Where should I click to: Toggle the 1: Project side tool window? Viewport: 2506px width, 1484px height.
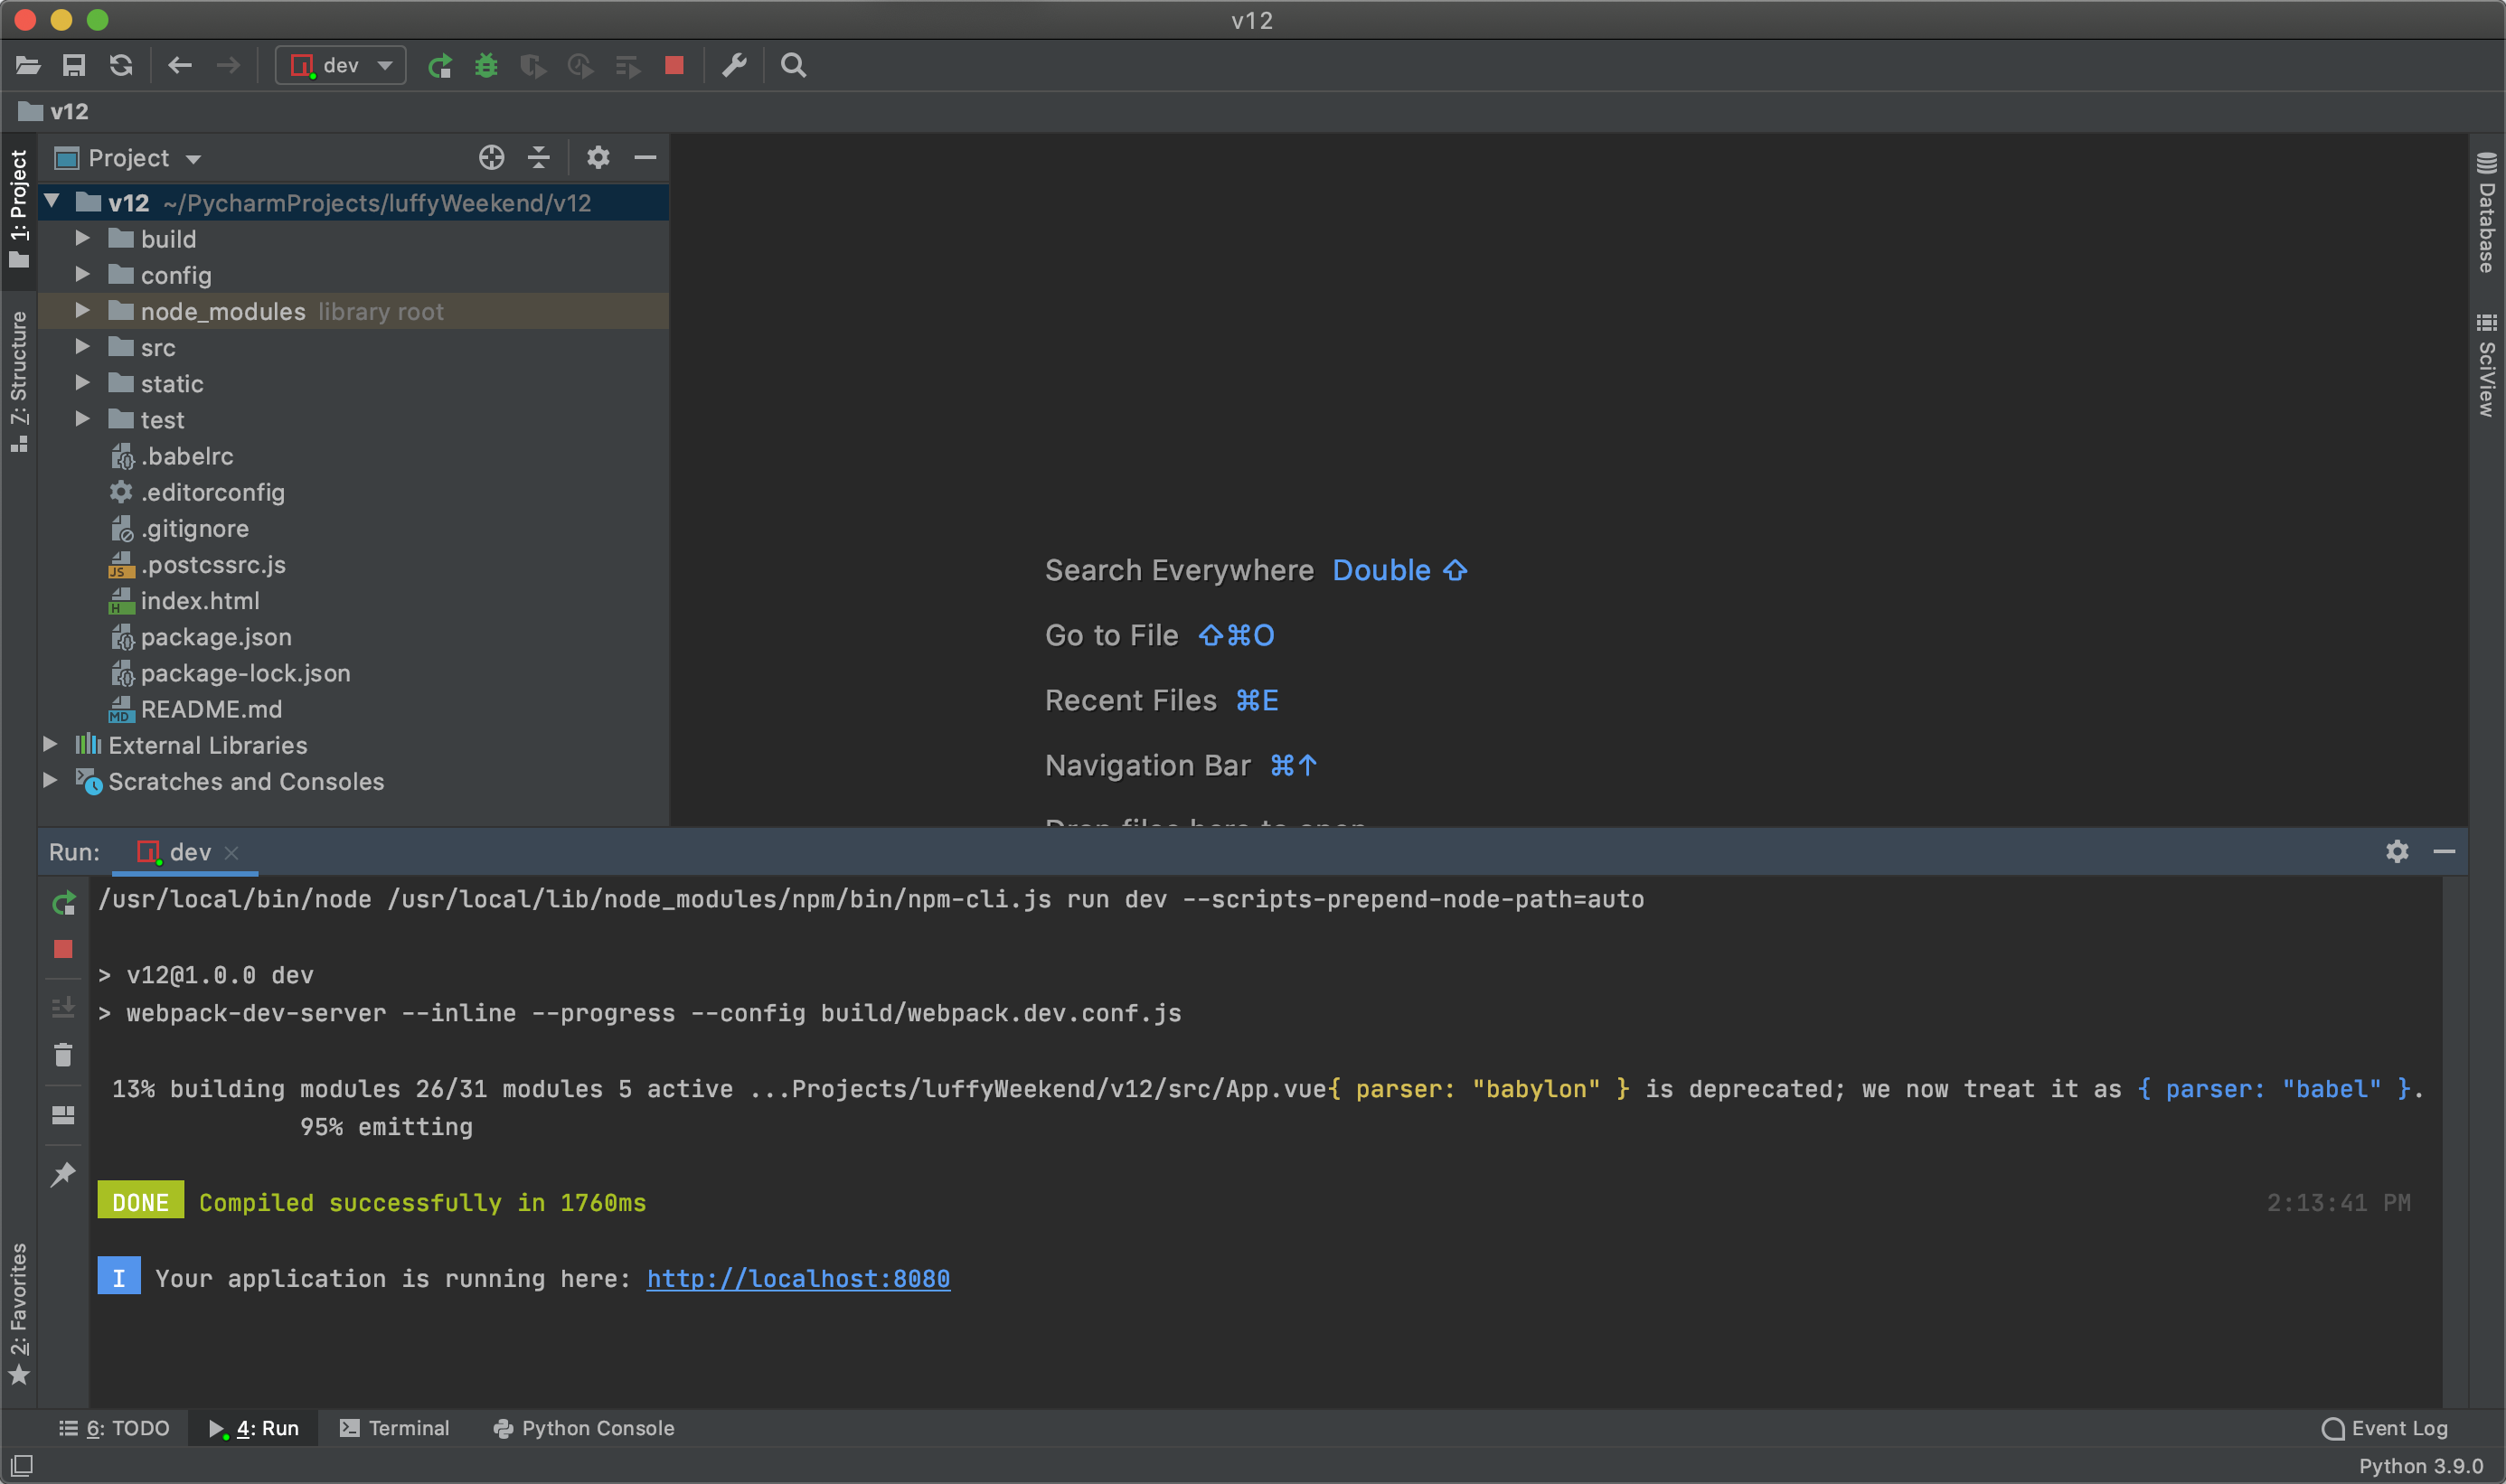(19, 209)
